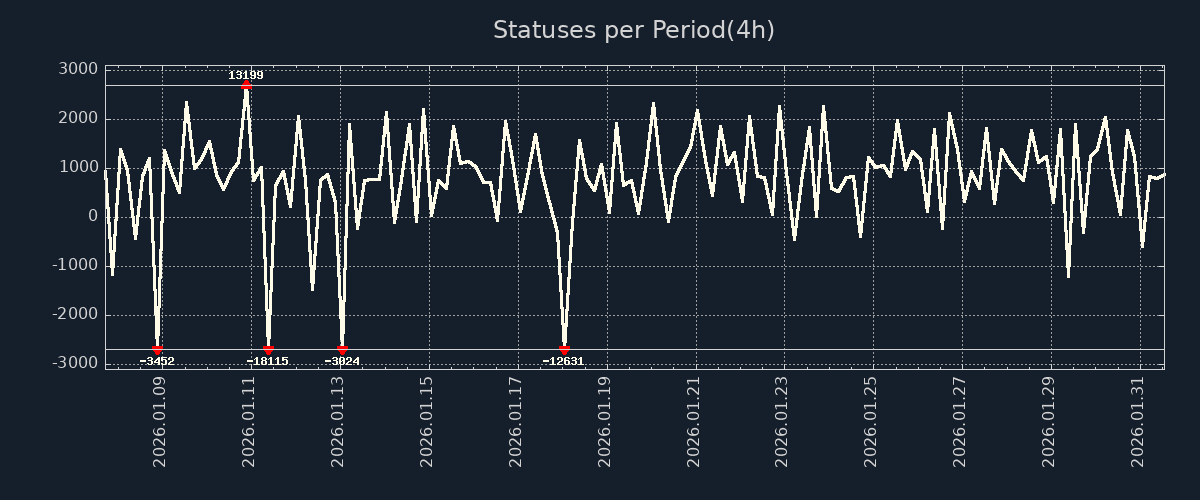This screenshot has height=500, width=1200.
Task: Click the red low marker near 2026.01.13
Action: pos(342,350)
